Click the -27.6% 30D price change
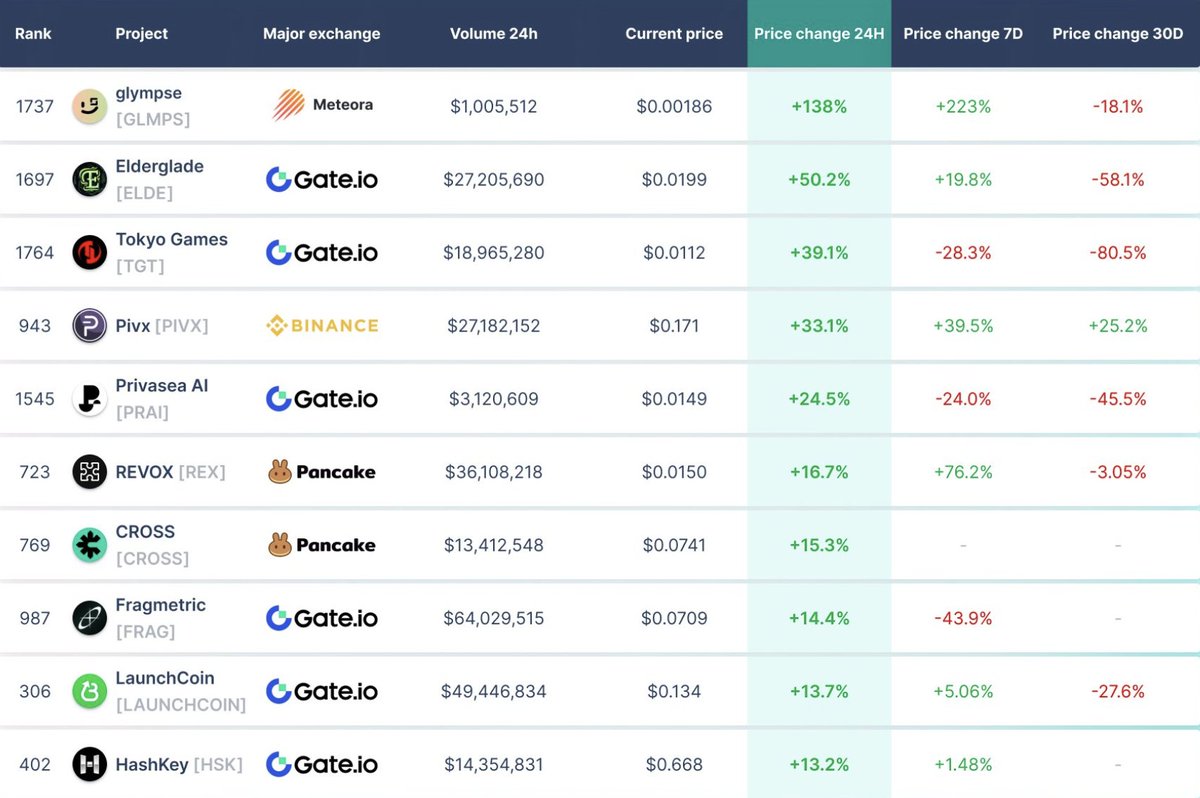 point(1118,691)
